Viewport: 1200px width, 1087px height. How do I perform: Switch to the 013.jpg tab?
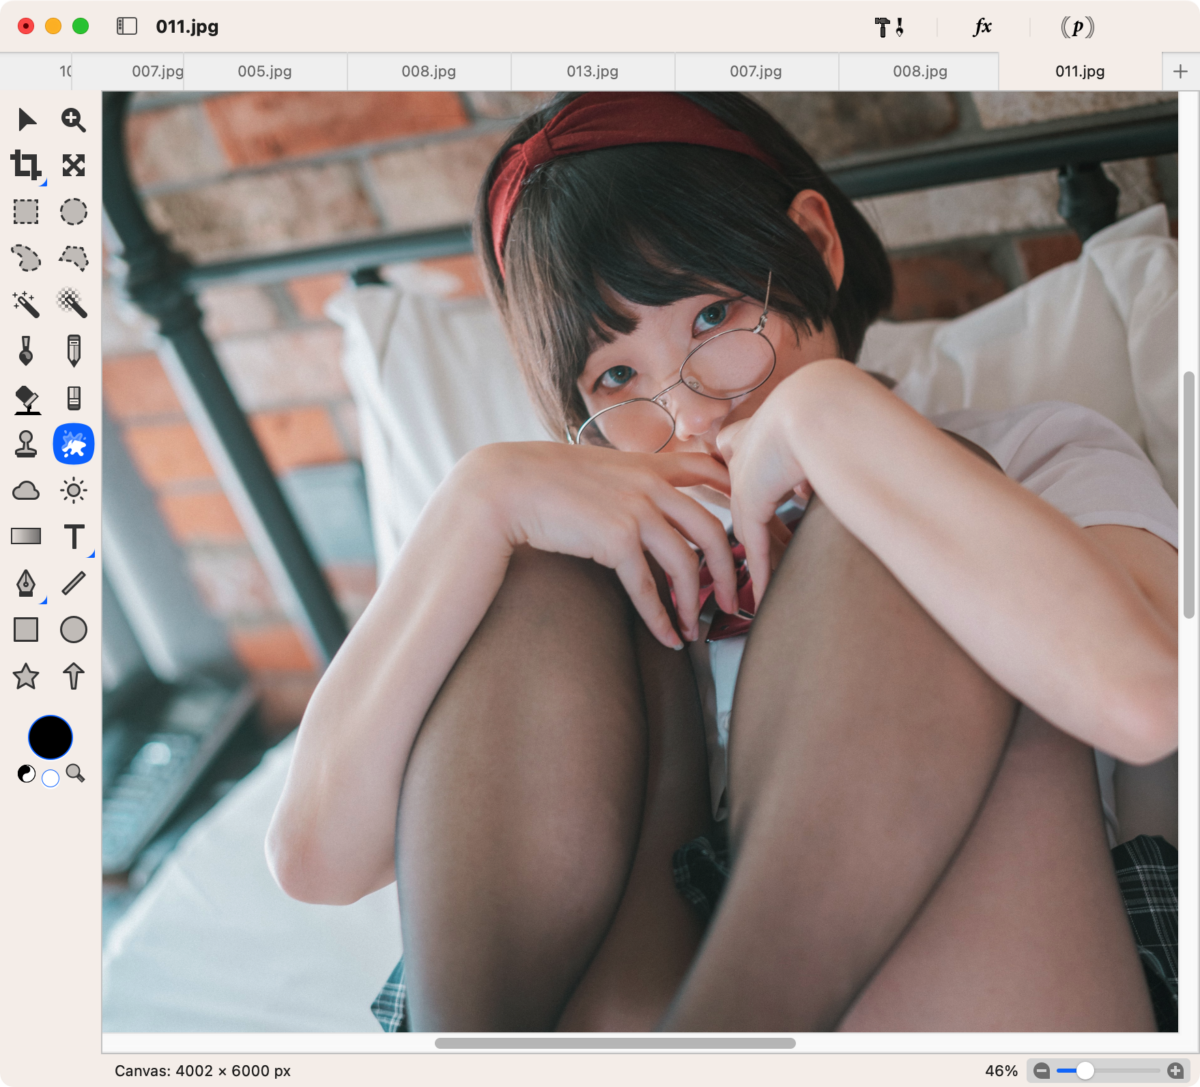point(592,72)
